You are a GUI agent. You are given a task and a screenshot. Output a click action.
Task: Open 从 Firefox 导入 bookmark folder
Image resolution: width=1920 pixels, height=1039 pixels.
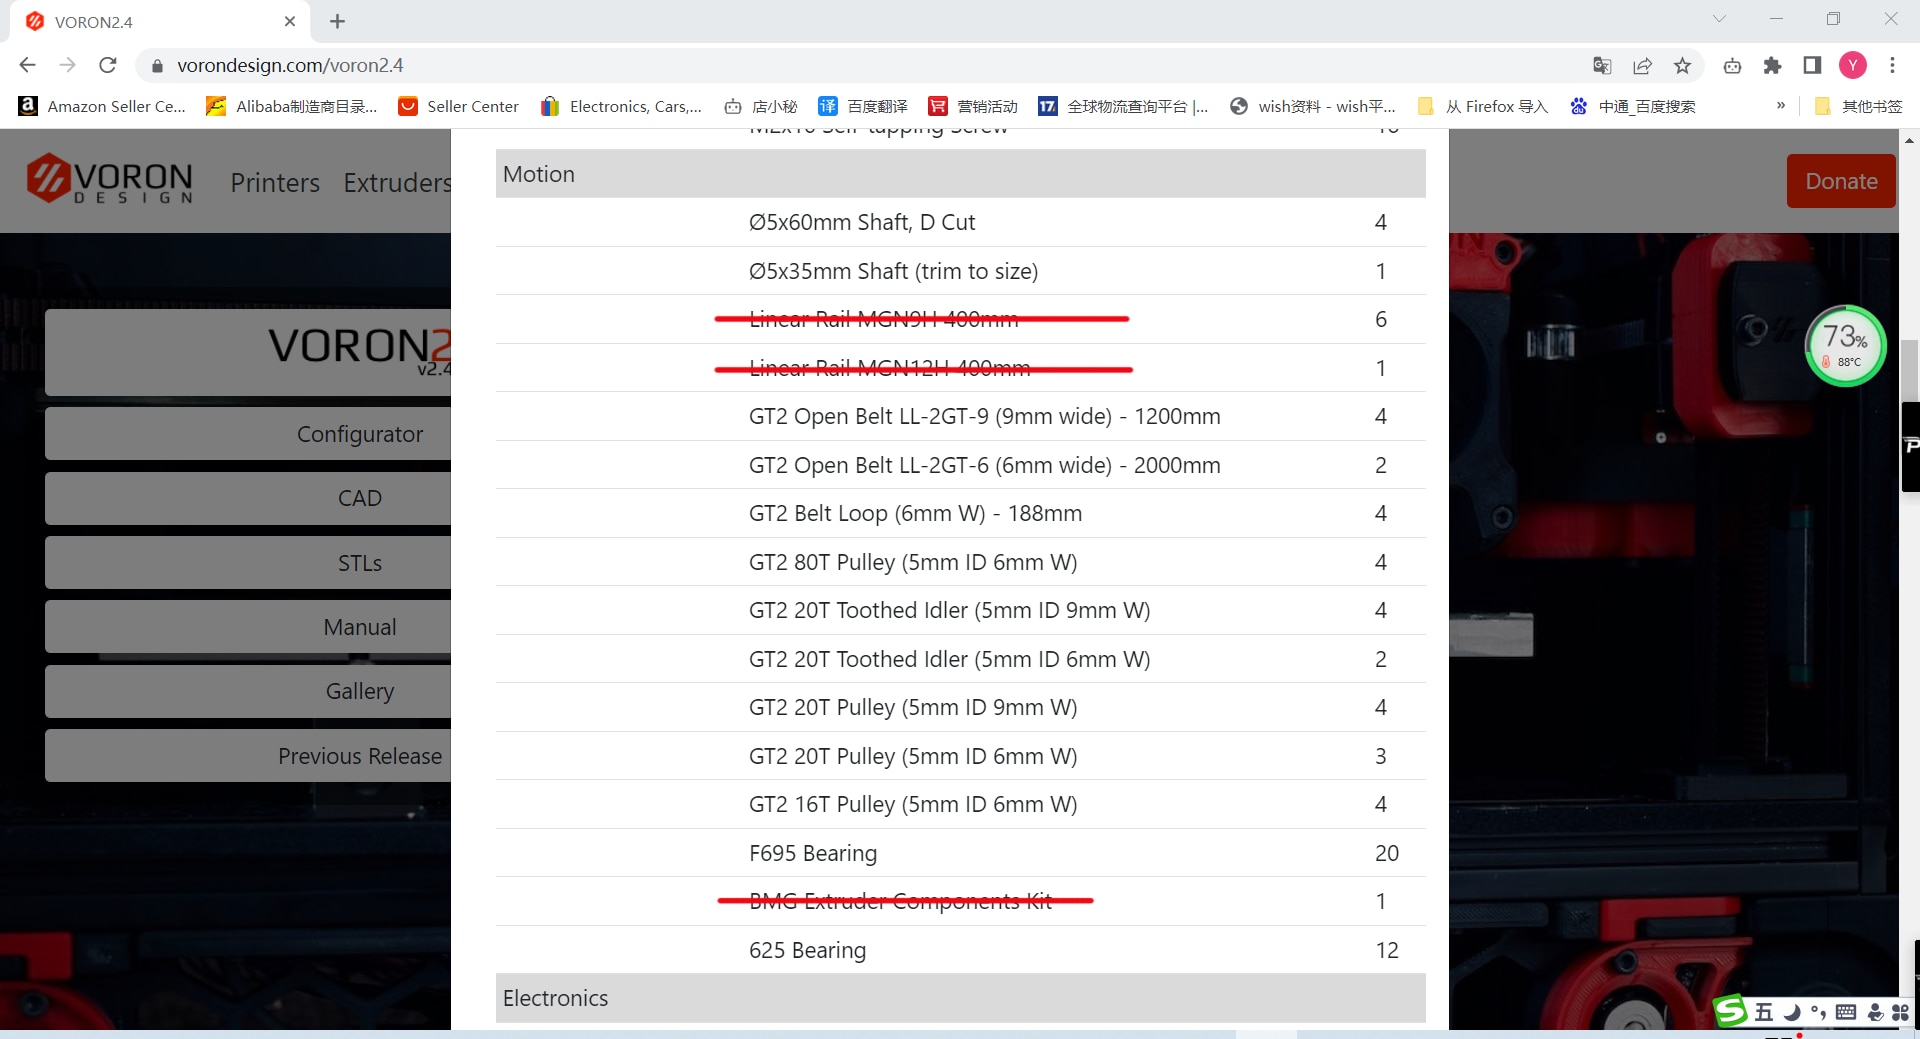(1483, 106)
